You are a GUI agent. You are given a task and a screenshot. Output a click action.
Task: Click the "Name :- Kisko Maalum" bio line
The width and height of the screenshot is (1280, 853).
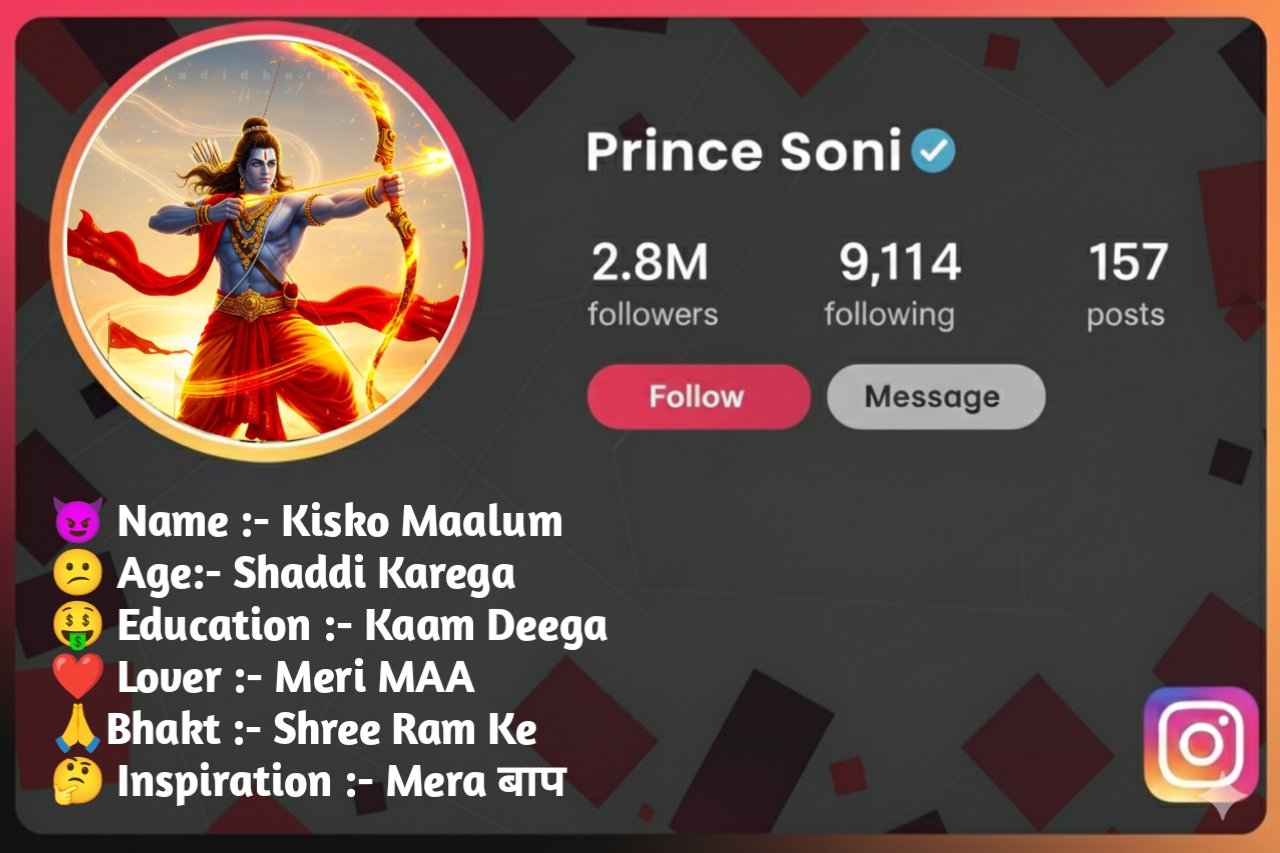(x=339, y=522)
